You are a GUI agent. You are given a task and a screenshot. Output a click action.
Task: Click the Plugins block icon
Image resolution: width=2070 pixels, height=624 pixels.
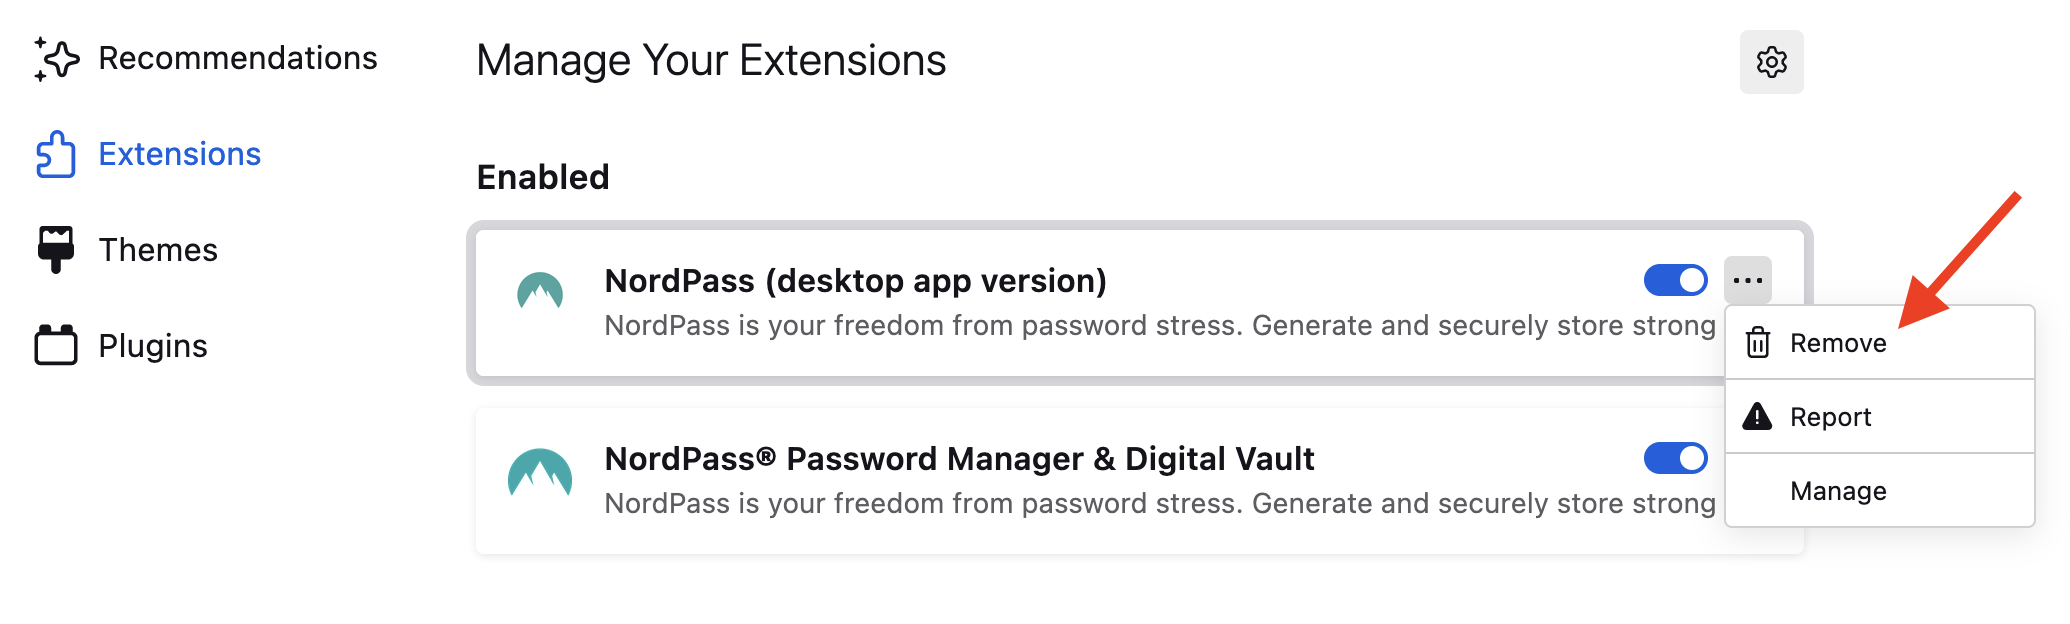56,345
